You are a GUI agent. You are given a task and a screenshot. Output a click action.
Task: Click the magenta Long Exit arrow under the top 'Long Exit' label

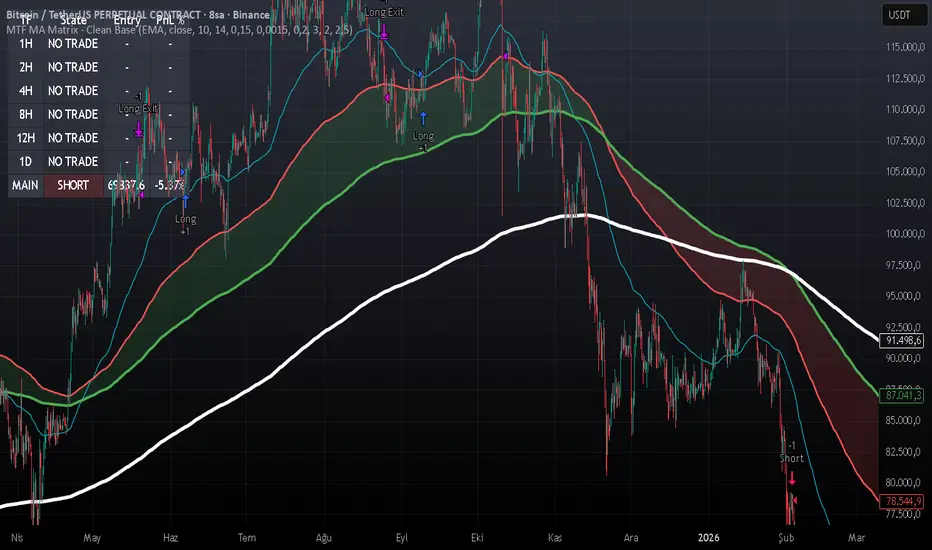click(x=384, y=32)
